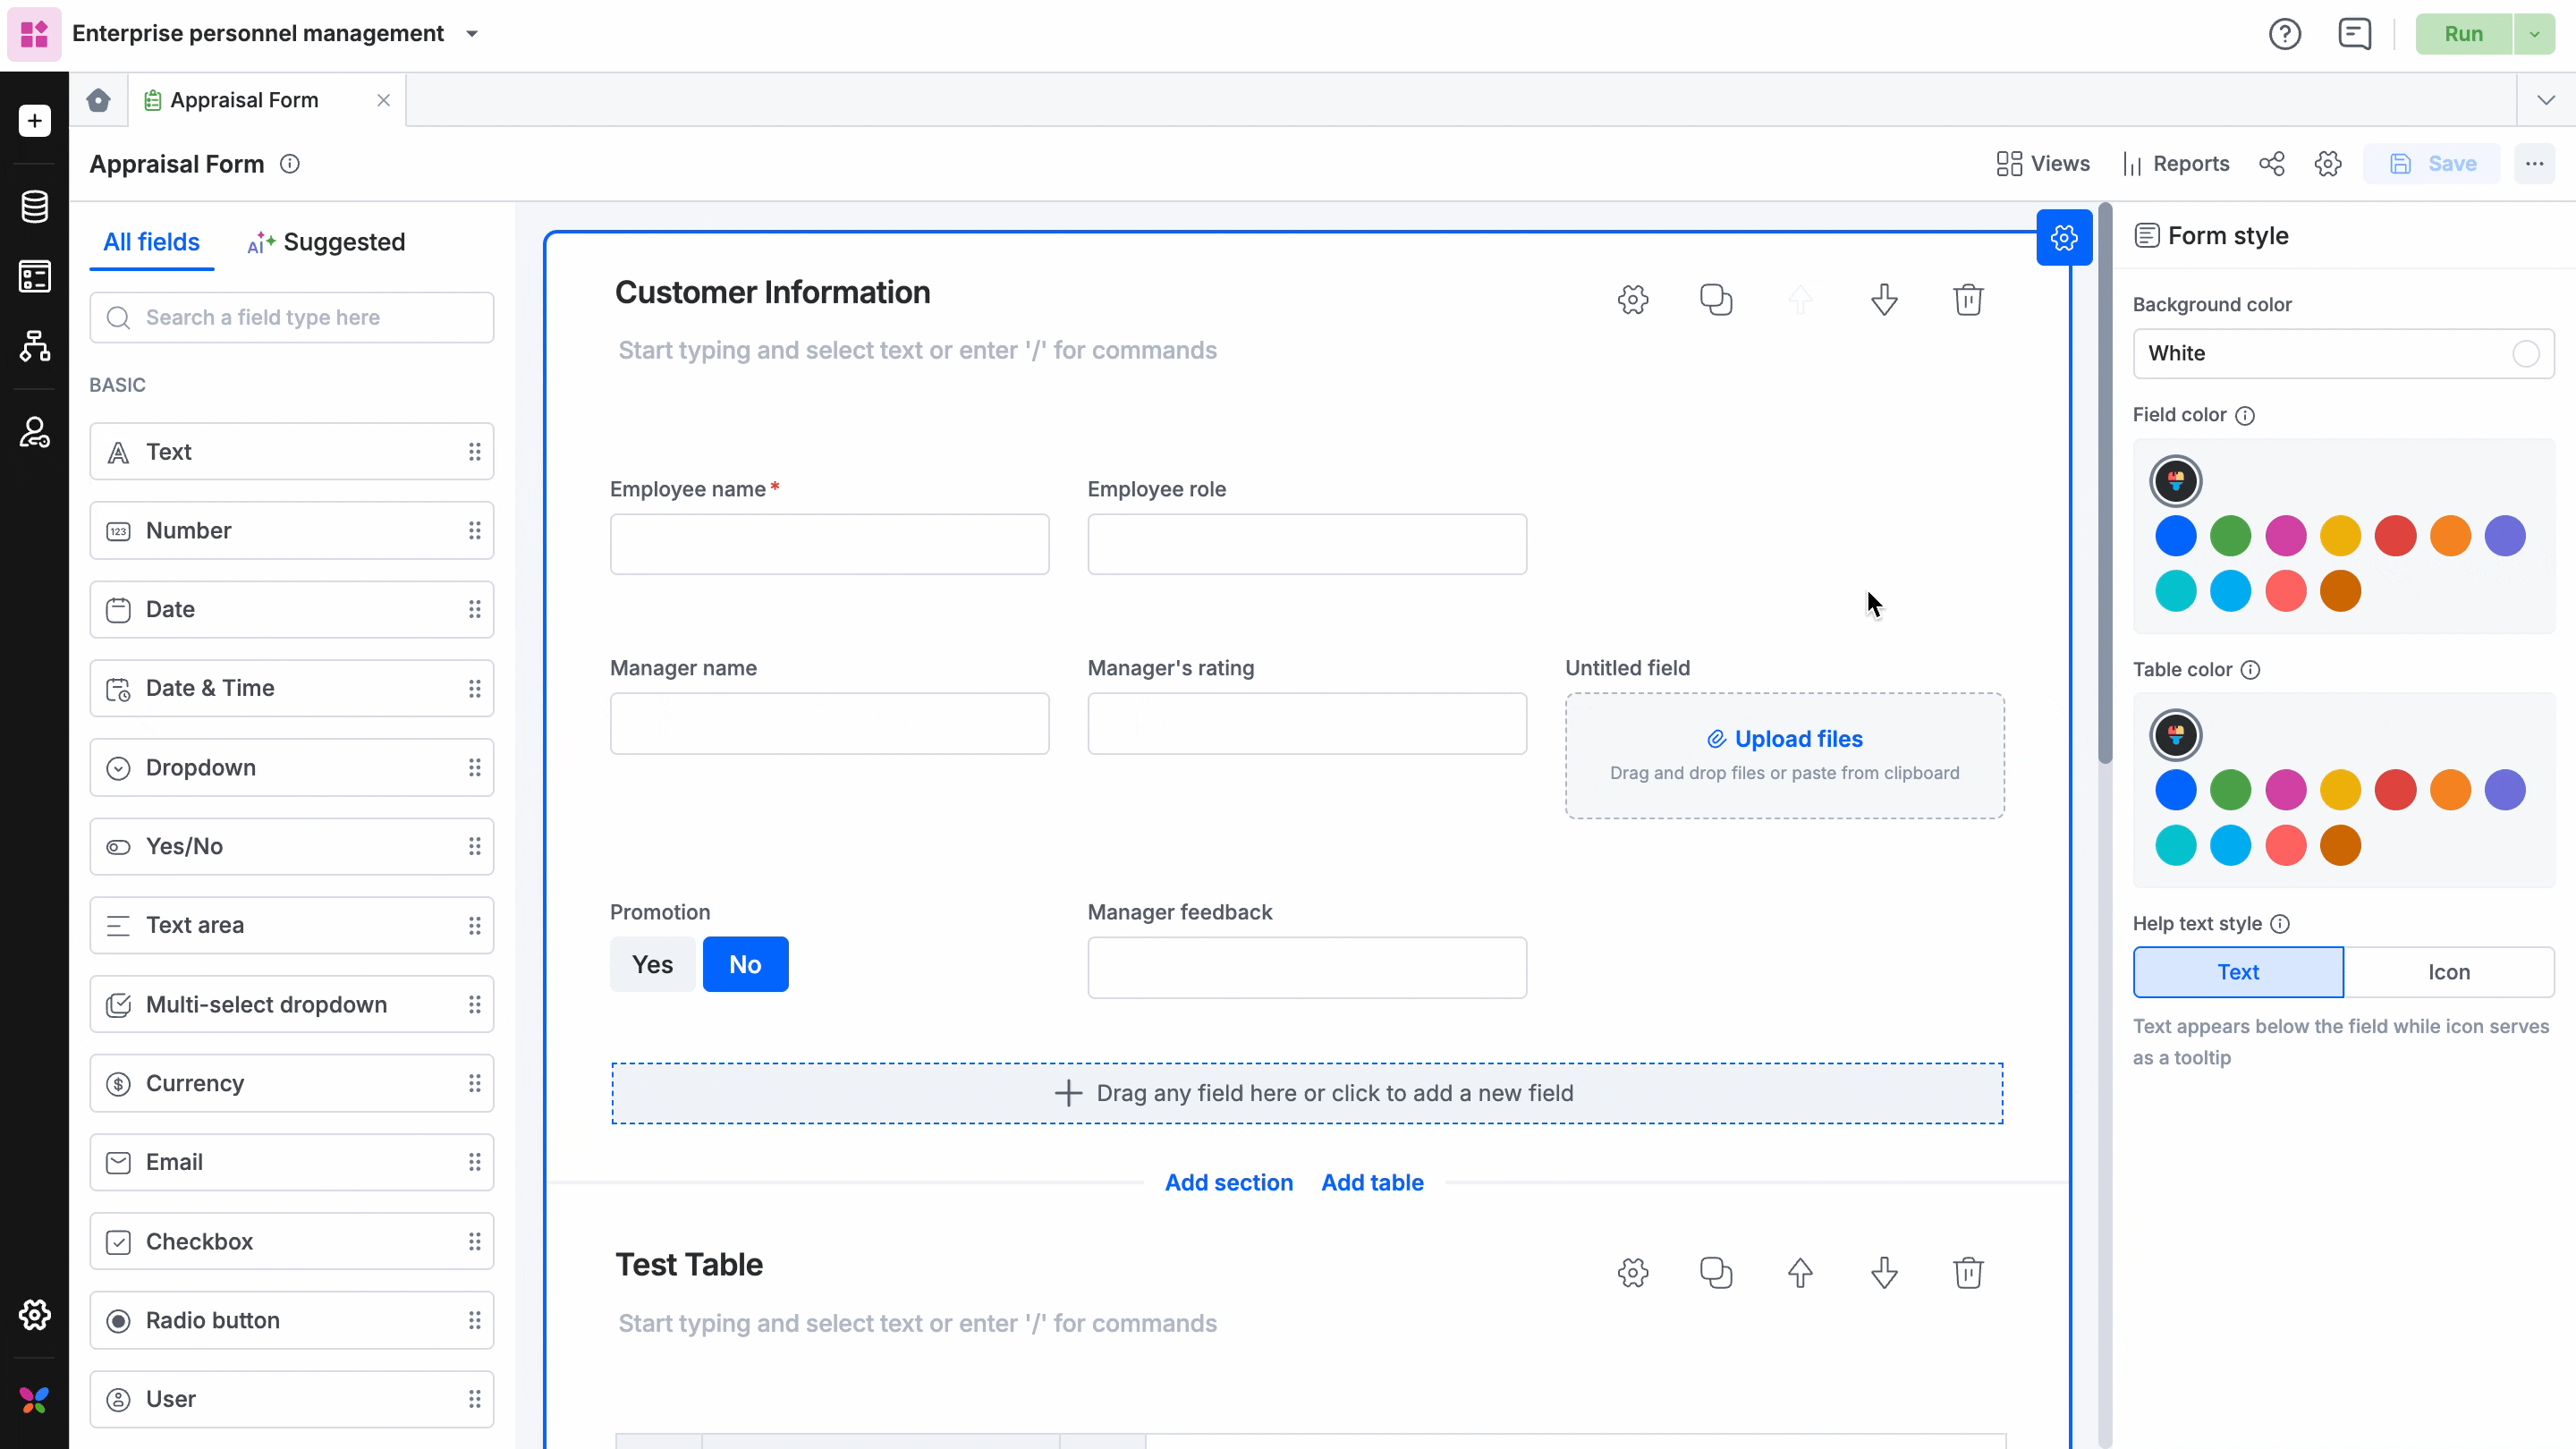Screen dimensions: 2576x1449
Task: Click the Table color info icon
Action: [2250, 670]
